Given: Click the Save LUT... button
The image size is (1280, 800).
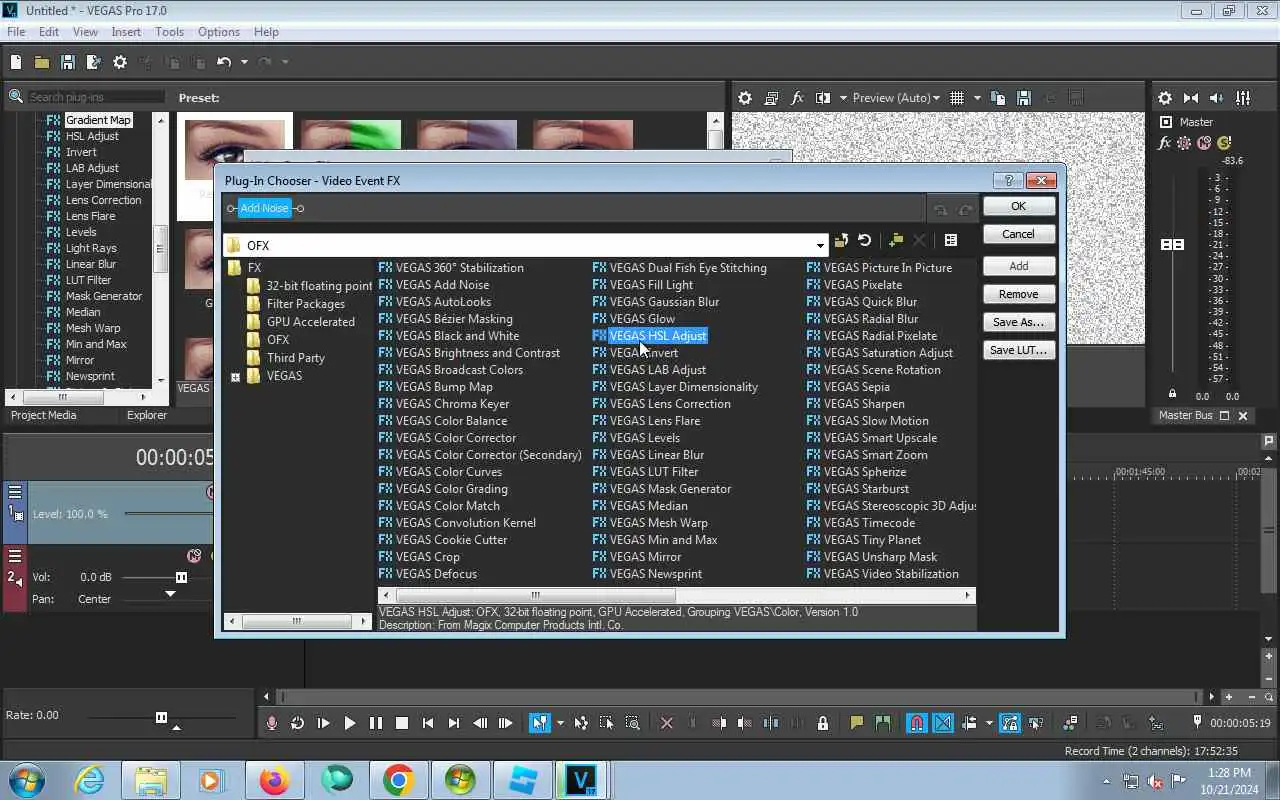Looking at the screenshot, I should pos(1018,350).
